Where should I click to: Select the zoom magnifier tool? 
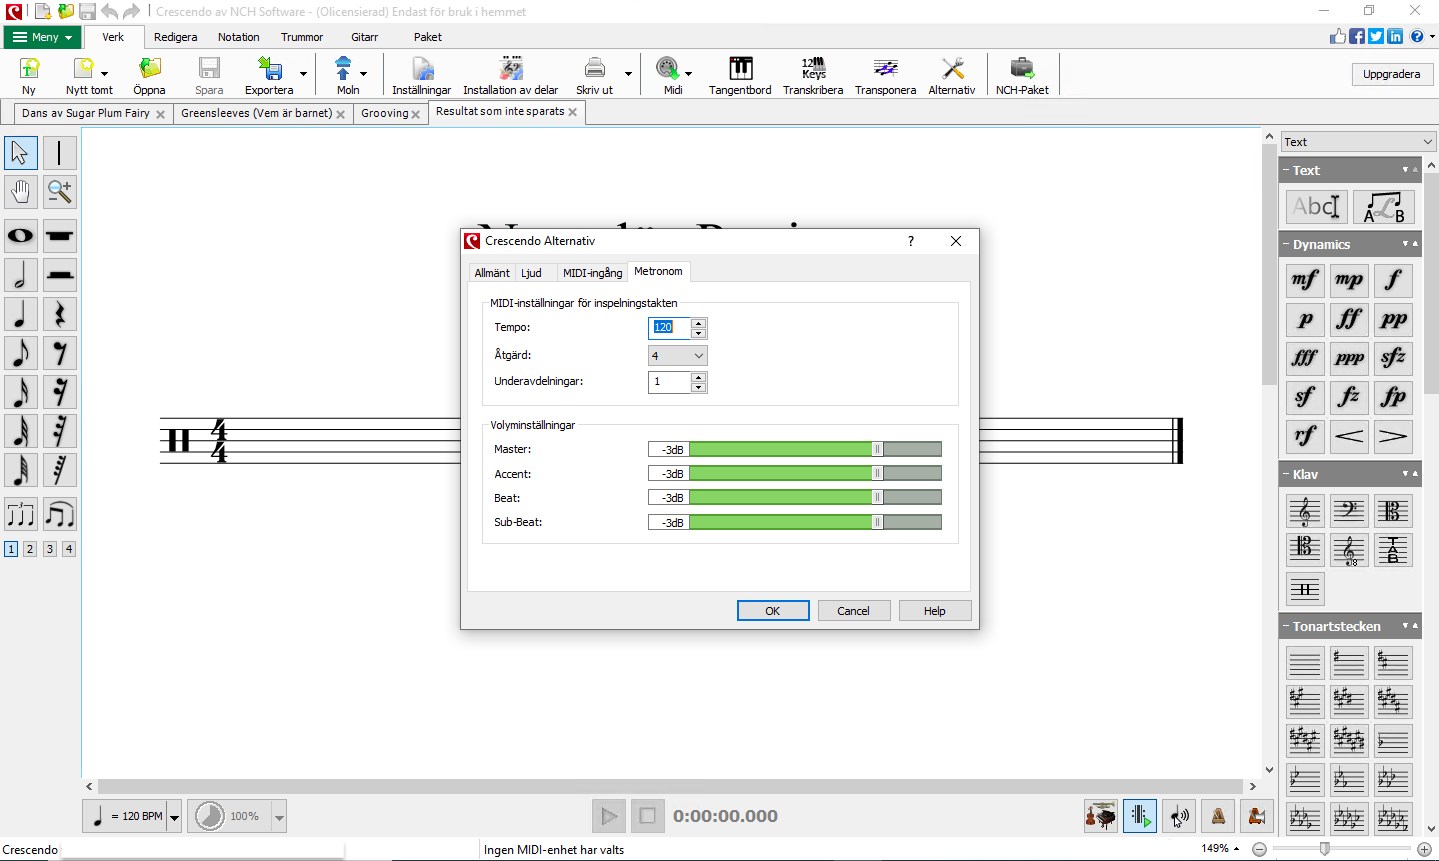(60, 191)
